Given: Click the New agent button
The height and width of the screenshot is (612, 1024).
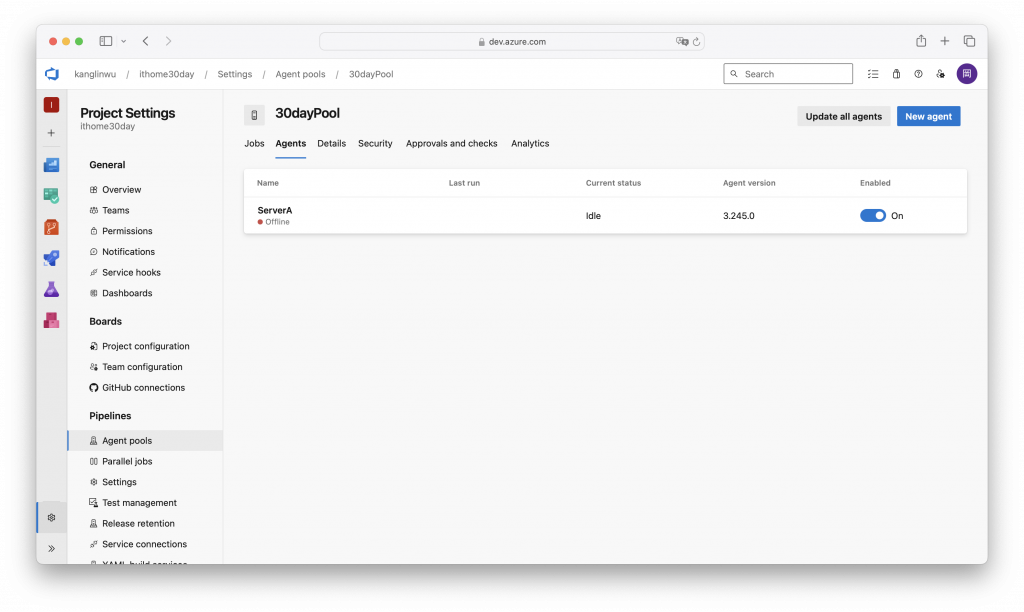Looking at the screenshot, I should coord(928,116).
